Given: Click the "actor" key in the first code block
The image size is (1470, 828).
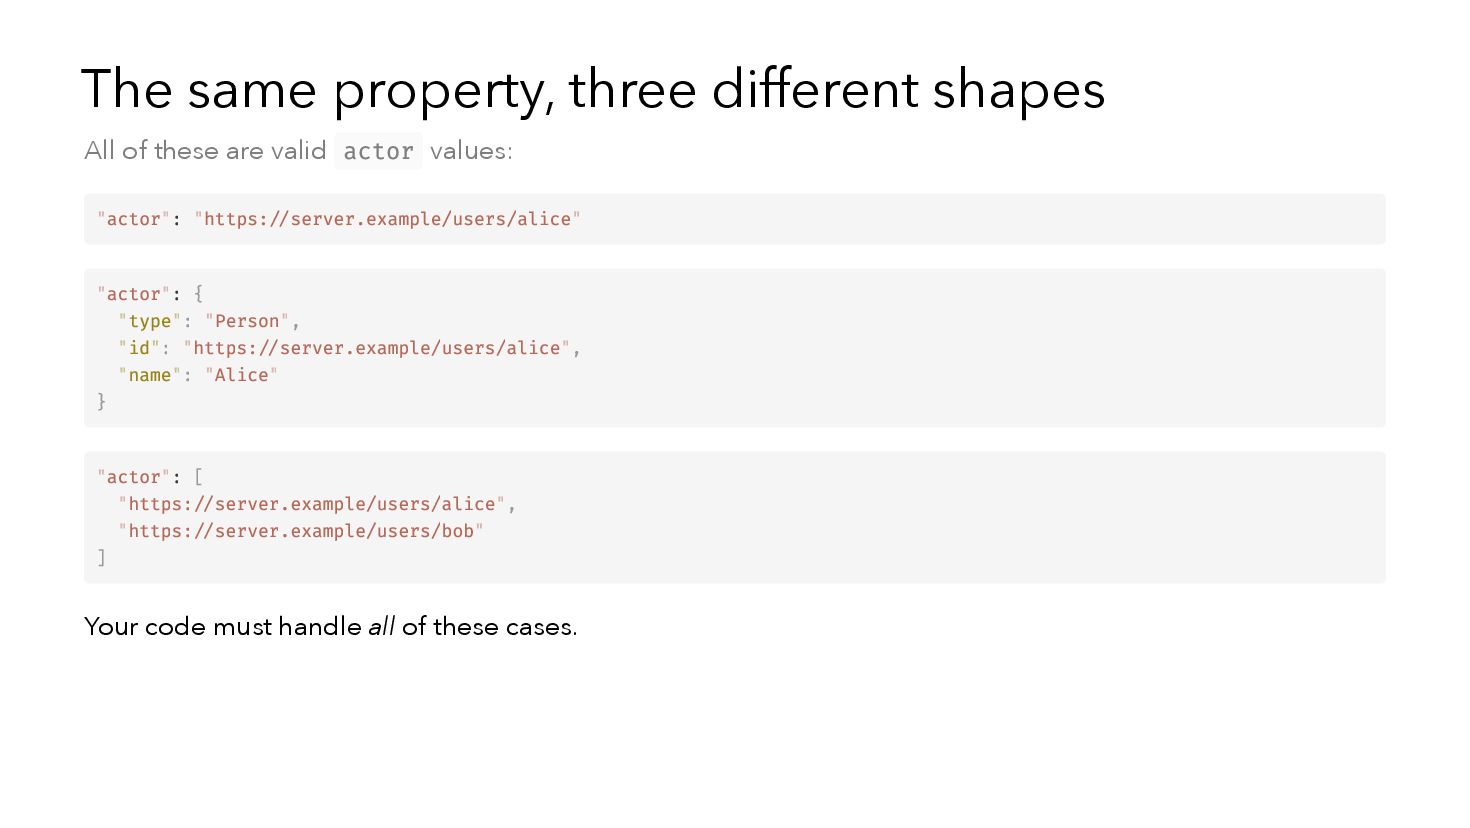Looking at the screenshot, I should (134, 219).
